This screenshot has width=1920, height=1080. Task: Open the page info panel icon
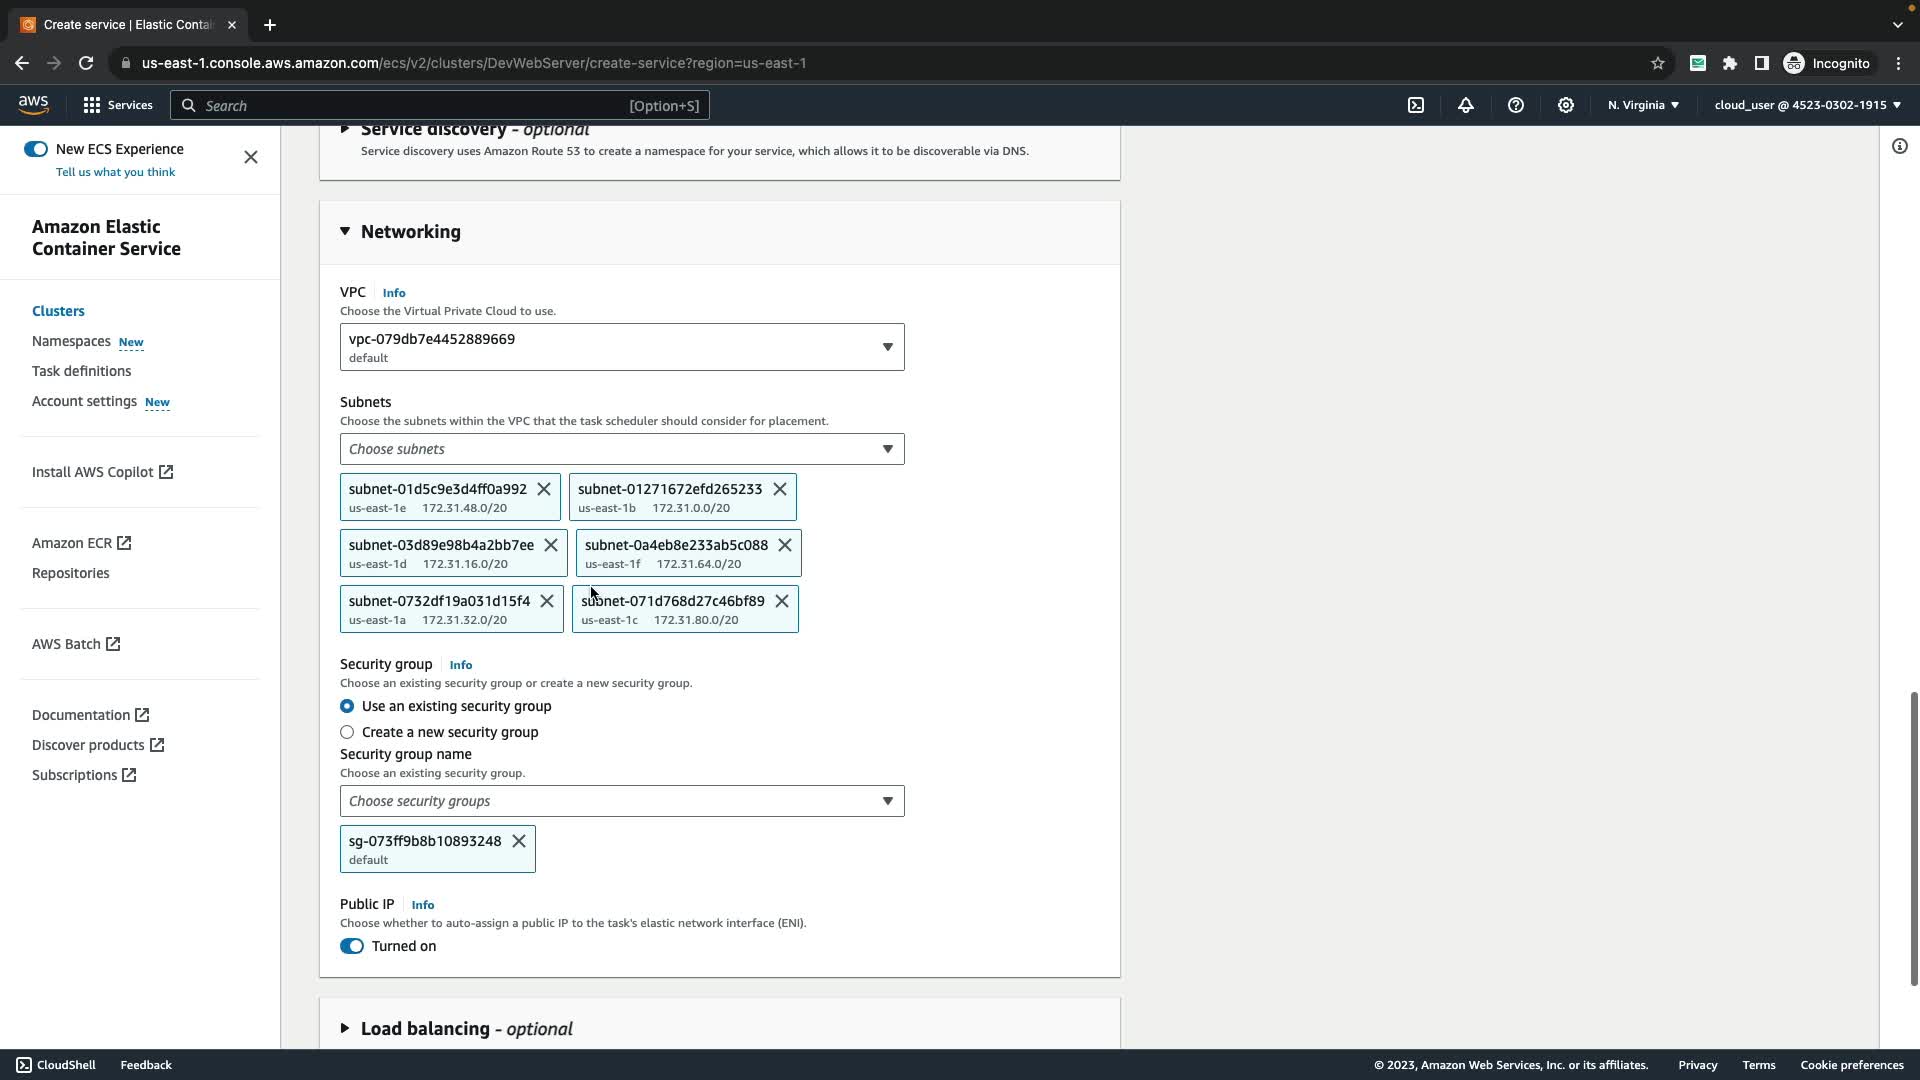1900,147
